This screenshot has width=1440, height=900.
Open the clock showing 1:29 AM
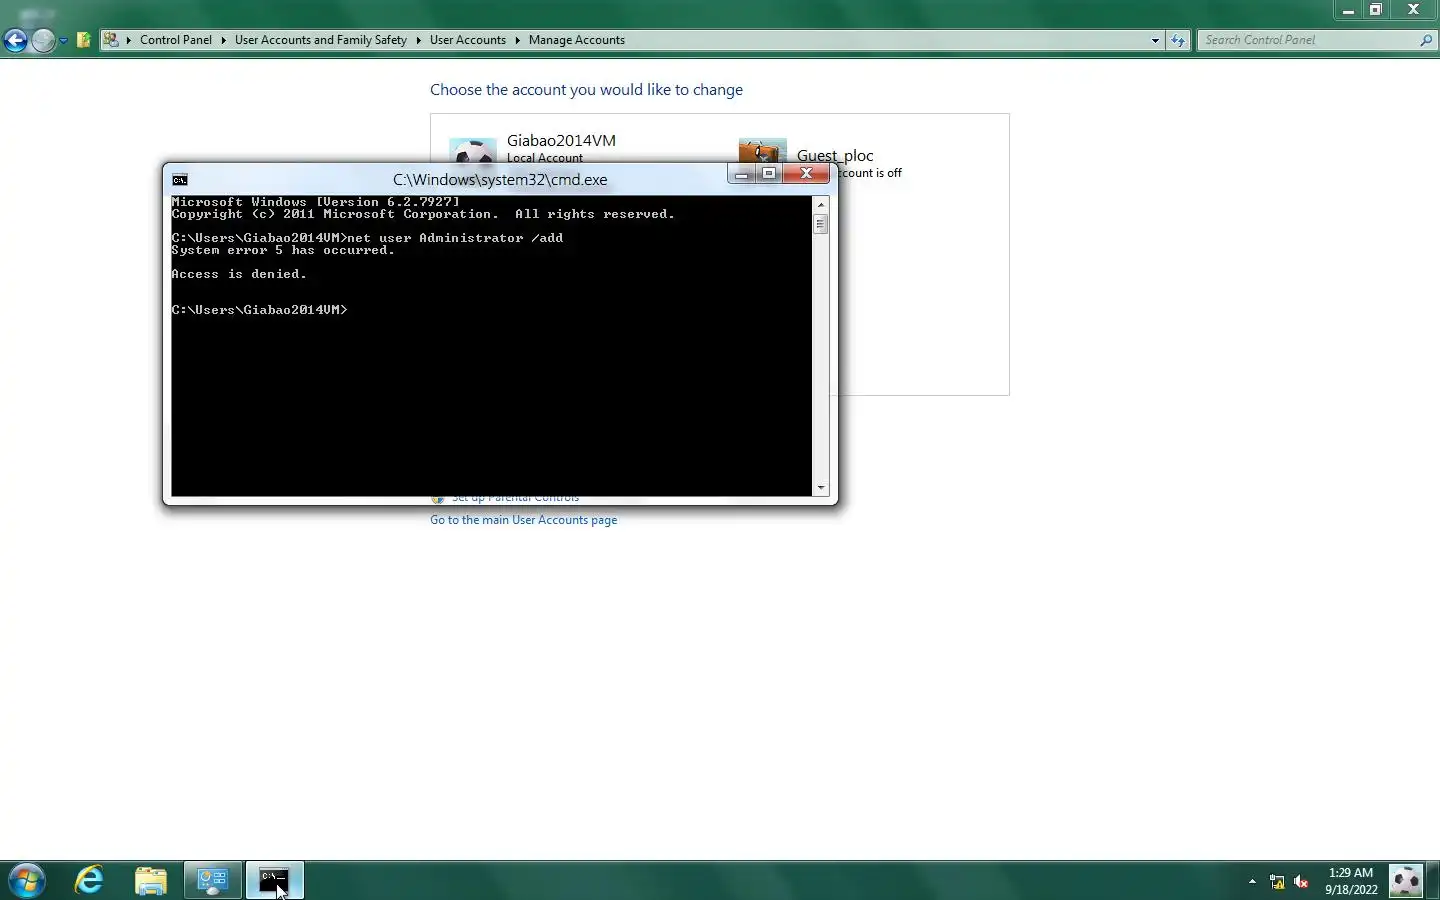tap(1351, 881)
